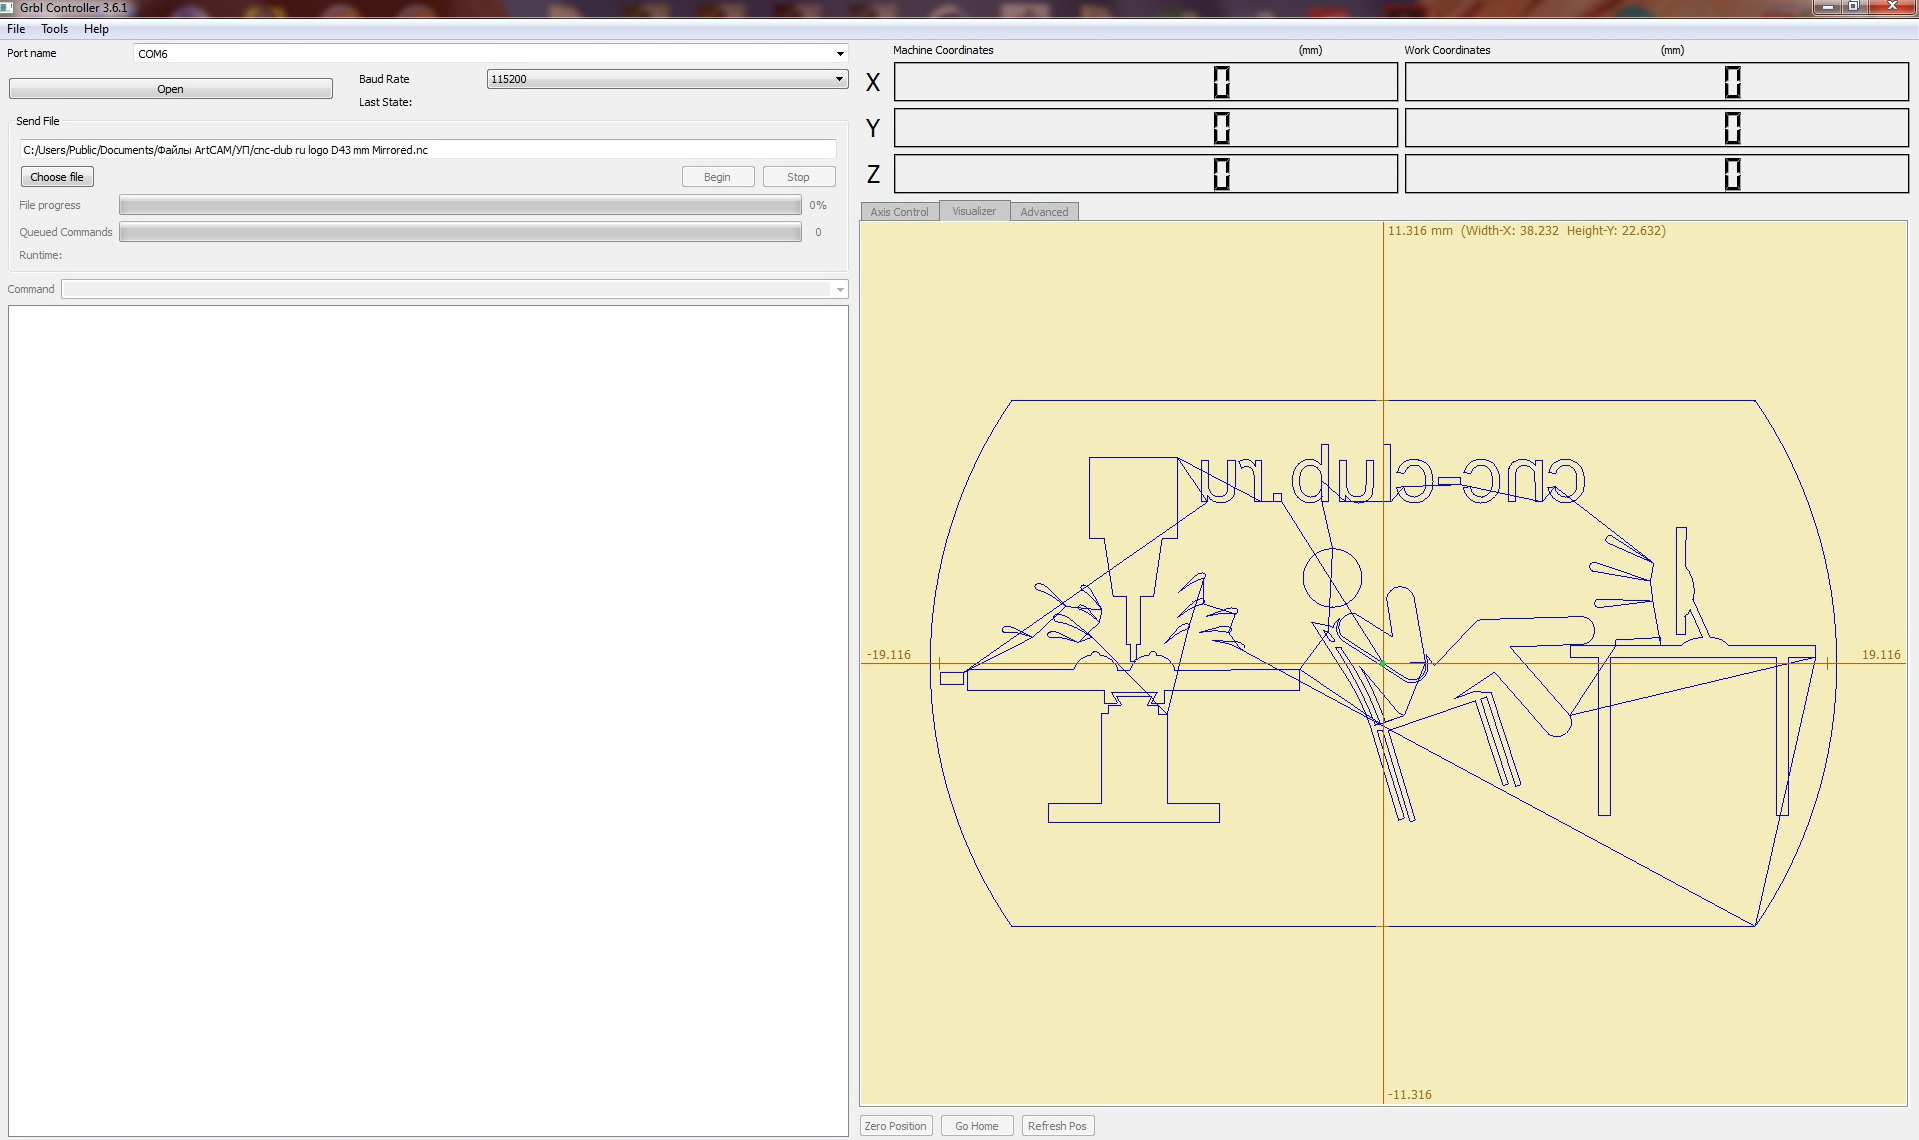1919x1140 pixels.
Task: Click the Runtime label
Action: (40, 255)
